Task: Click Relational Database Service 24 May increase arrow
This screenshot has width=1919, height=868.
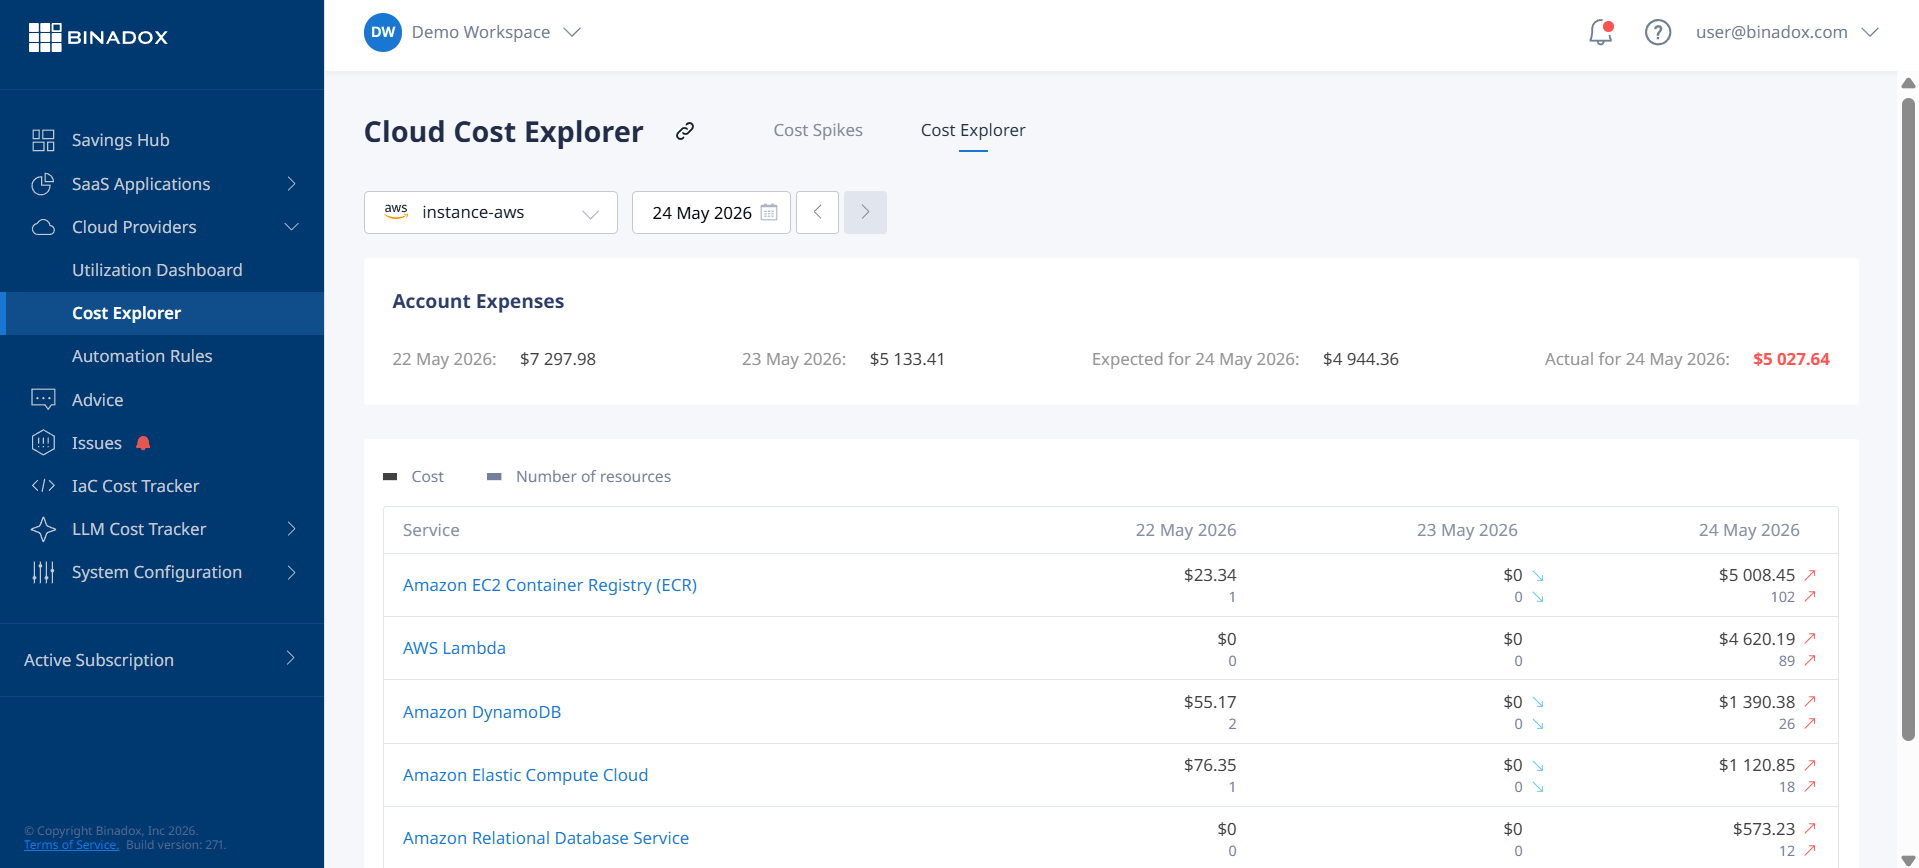Action: point(1810,828)
